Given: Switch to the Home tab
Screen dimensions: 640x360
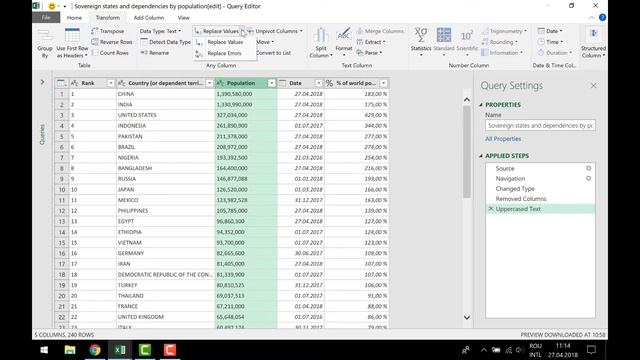Looking at the screenshot, I should click(x=74, y=18).
